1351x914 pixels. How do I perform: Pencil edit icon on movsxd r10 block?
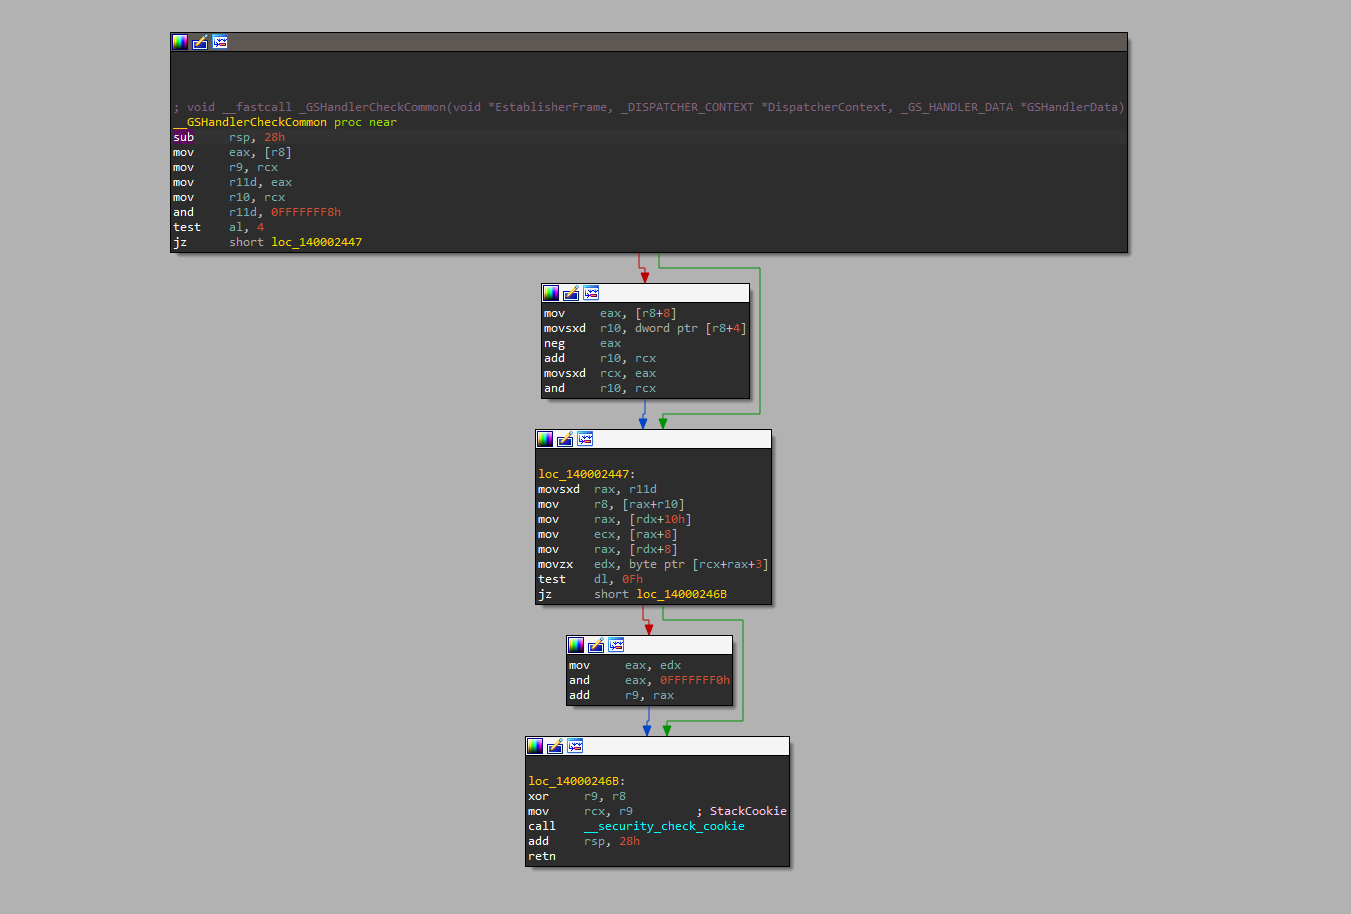[x=571, y=293]
